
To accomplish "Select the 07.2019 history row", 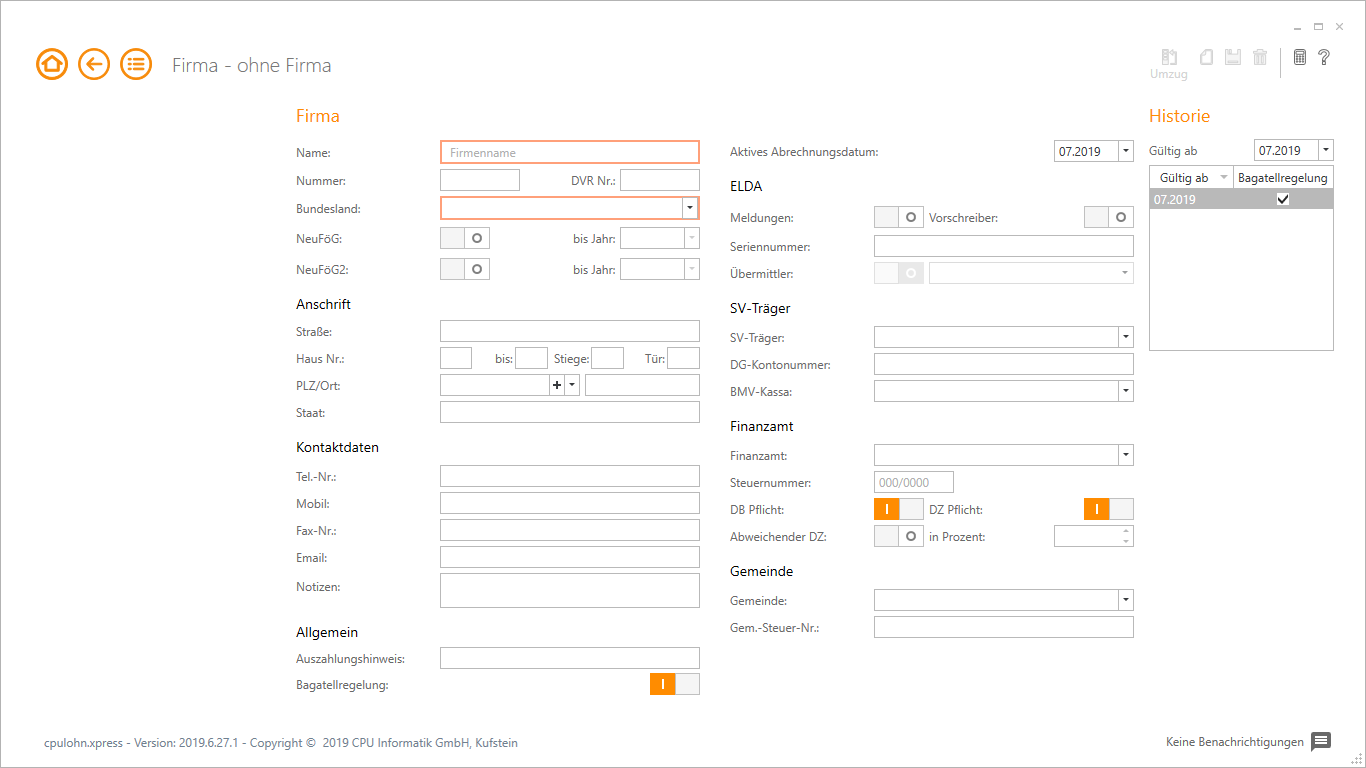I will click(x=1241, y=199).
